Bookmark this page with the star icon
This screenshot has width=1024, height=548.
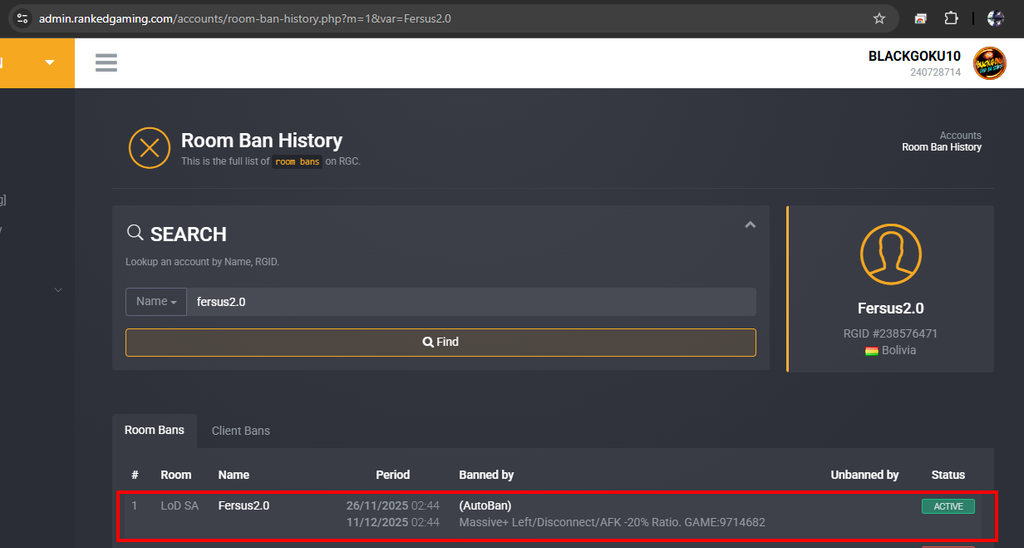[879, 18]
